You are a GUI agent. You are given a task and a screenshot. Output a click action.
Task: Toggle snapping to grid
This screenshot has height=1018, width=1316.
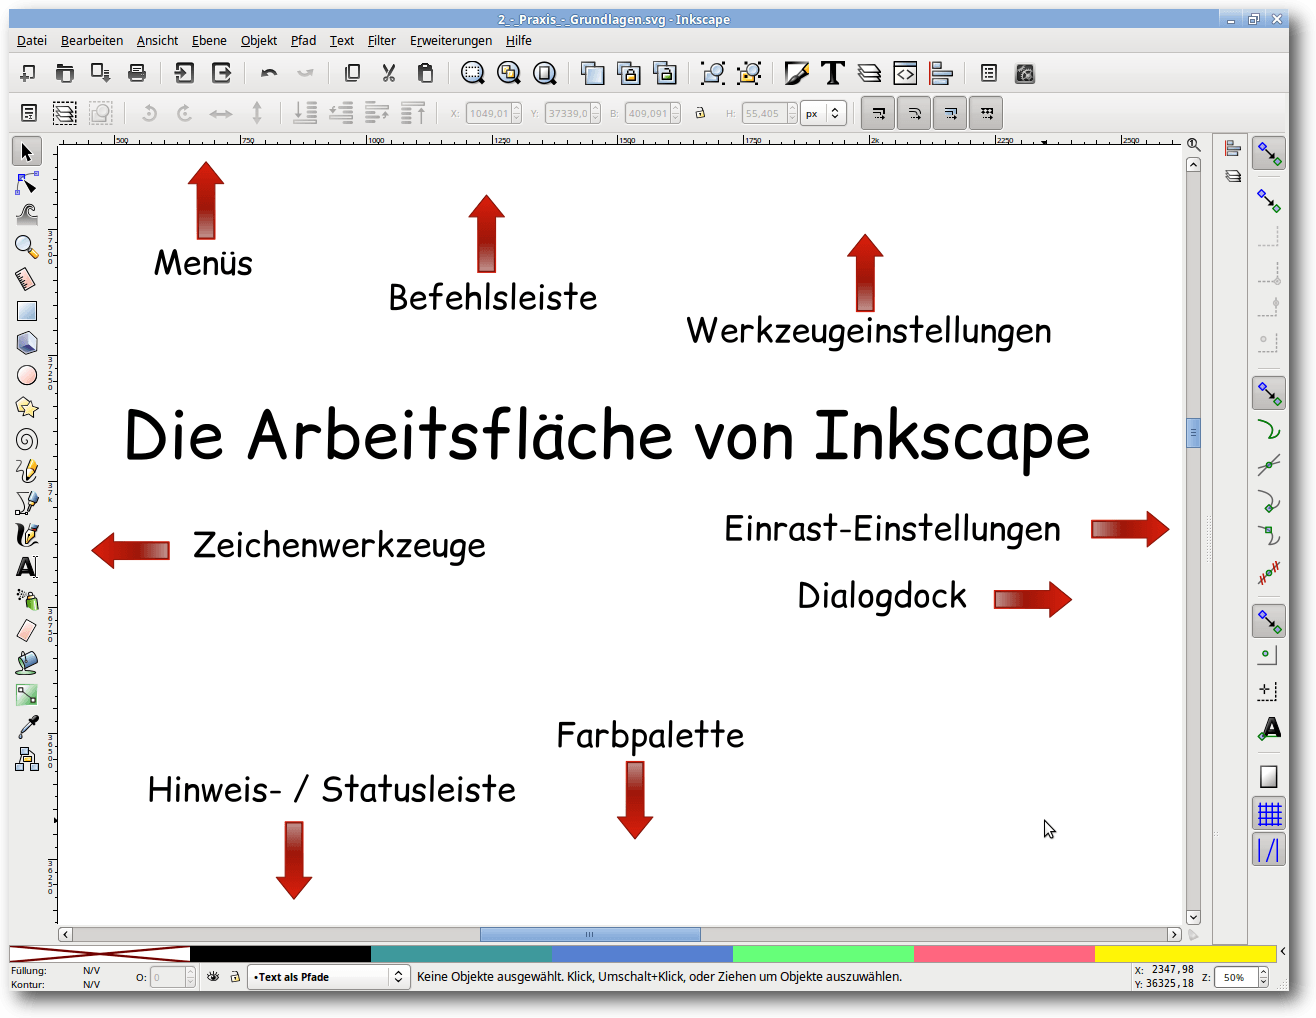[1269, 814]
